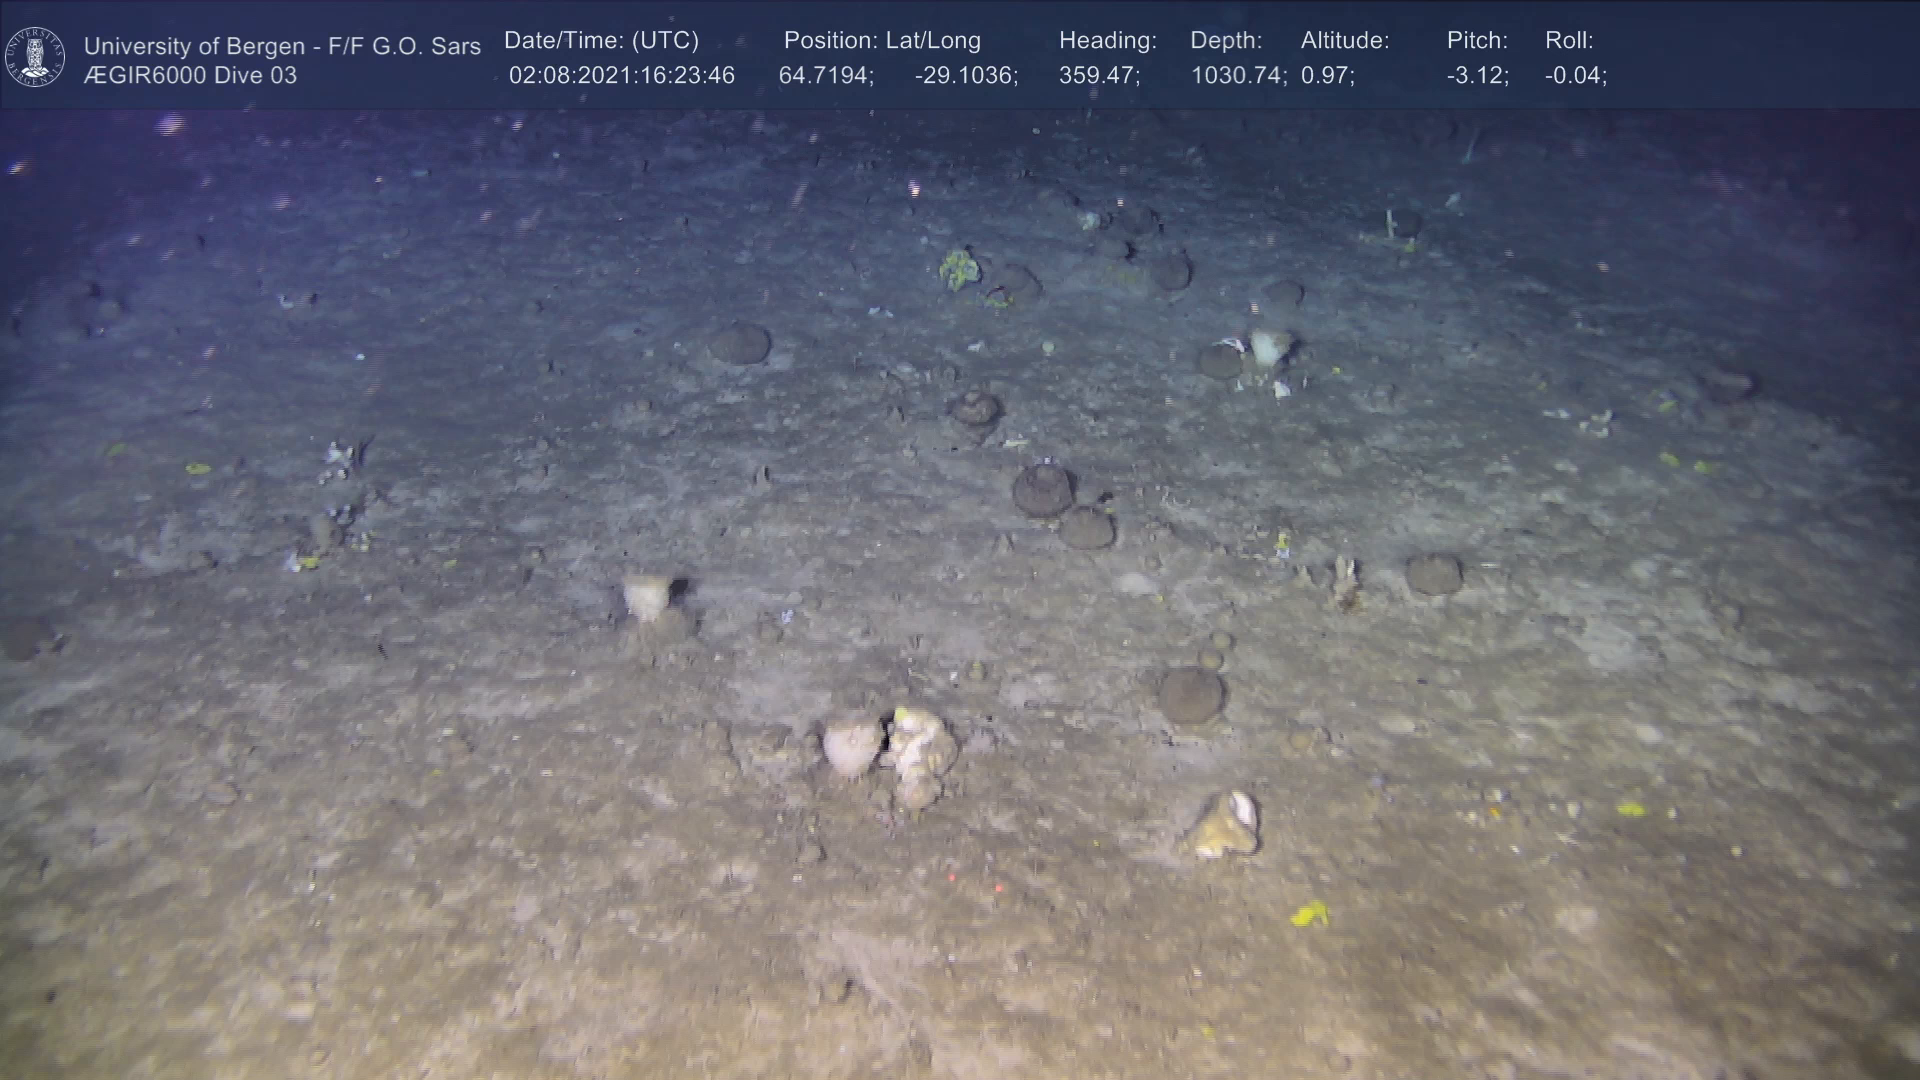Click the Date/Time (UTC) label
The image size is (1920, 1080).
tap(601, 41)
